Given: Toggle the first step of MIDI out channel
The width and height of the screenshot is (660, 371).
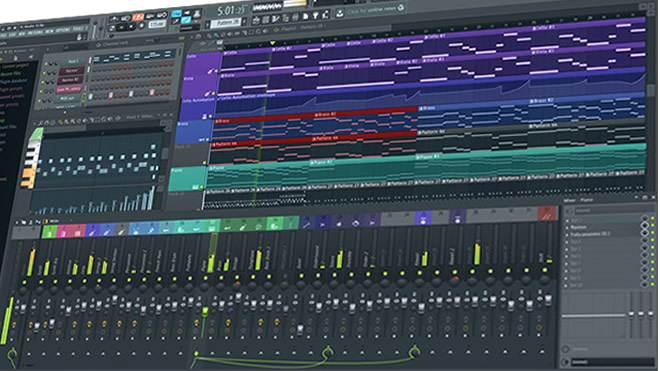Looking at the screenshot, I should 90,97.
